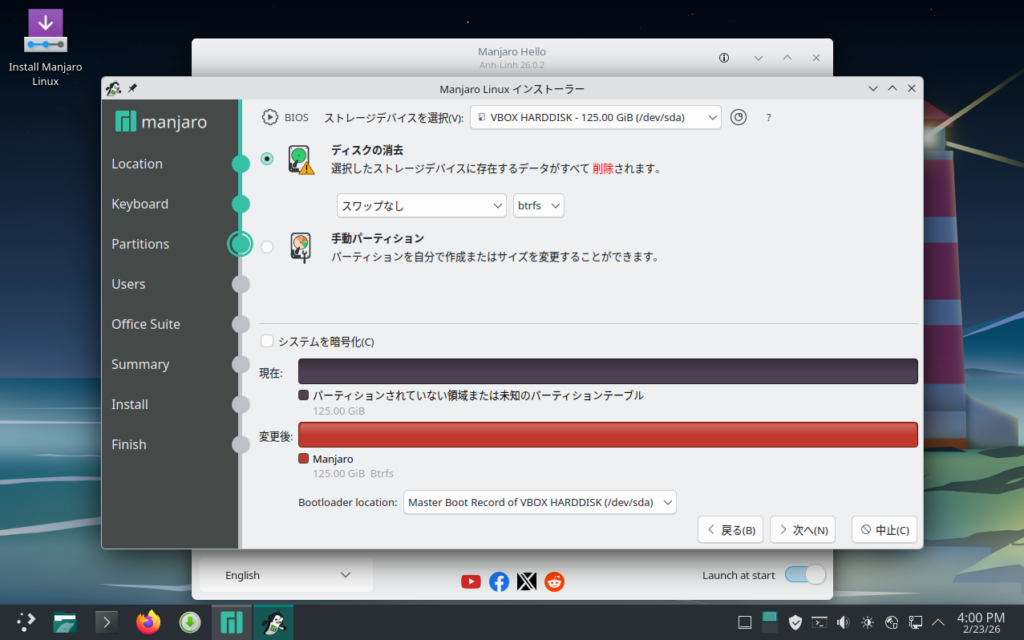This screenshot has width=1024, height=640.
Task: Enable the encrypt system checkbox
Action: click(267, 341)
